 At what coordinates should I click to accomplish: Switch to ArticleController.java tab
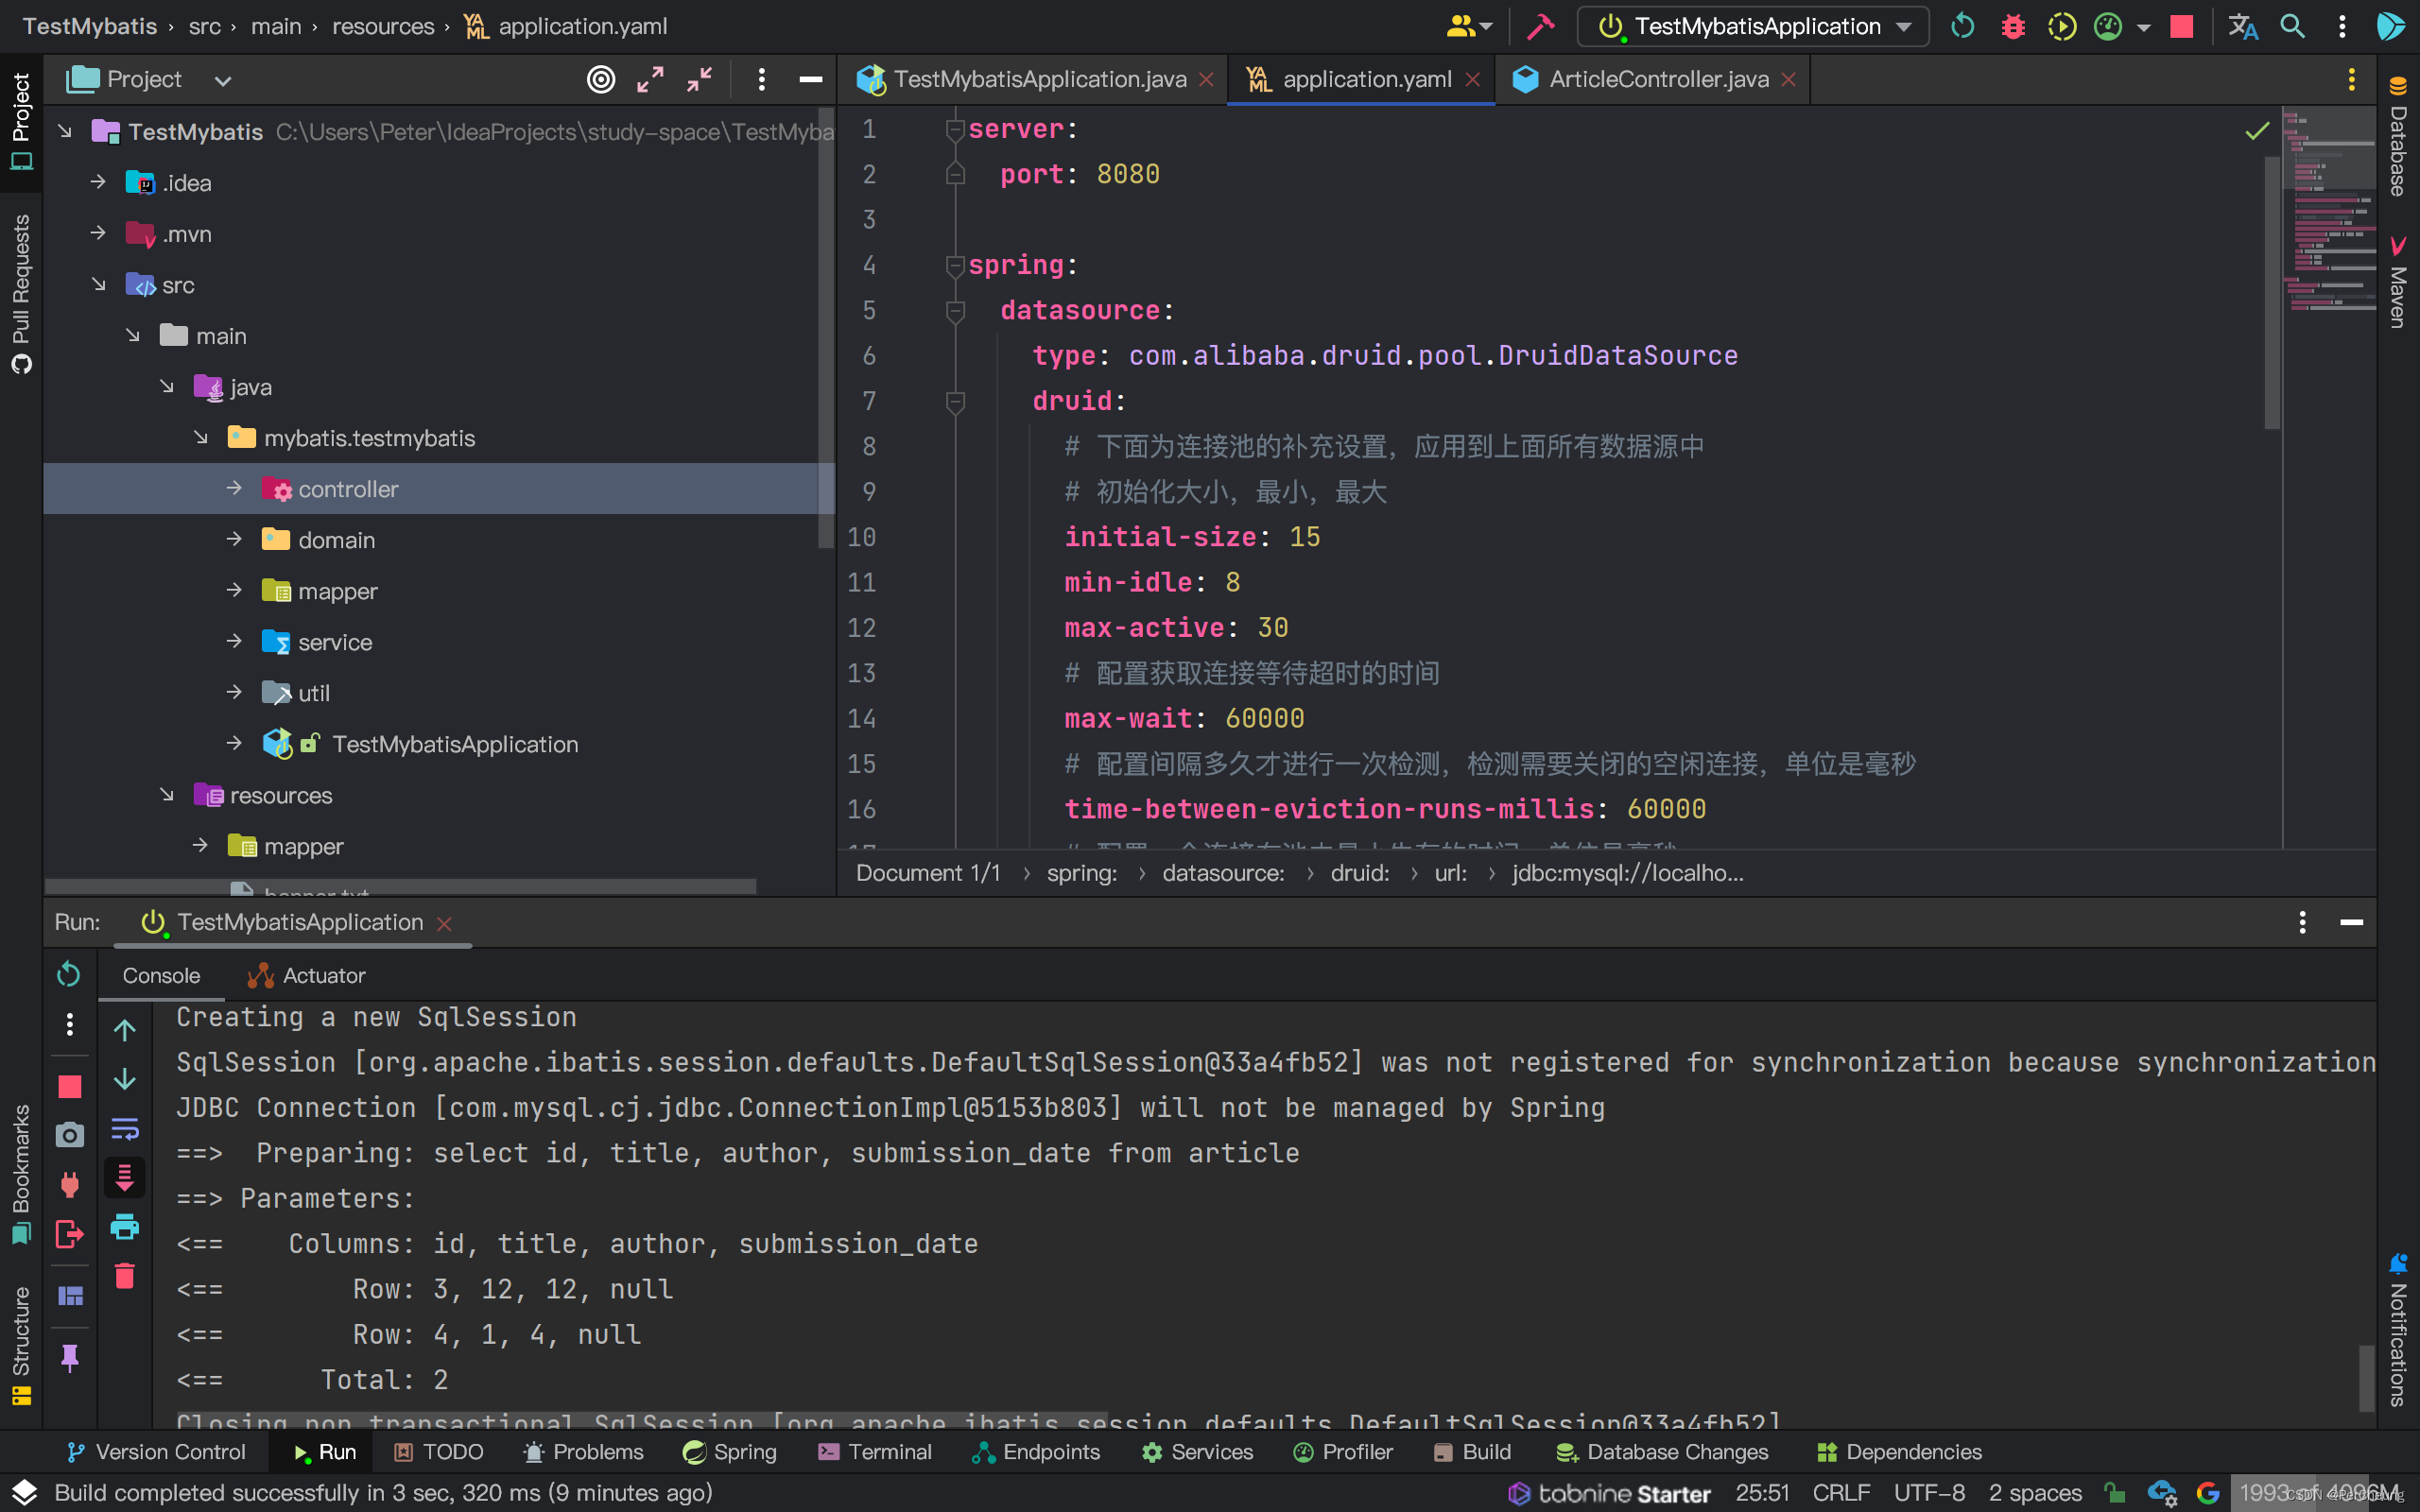(1659, 79)
